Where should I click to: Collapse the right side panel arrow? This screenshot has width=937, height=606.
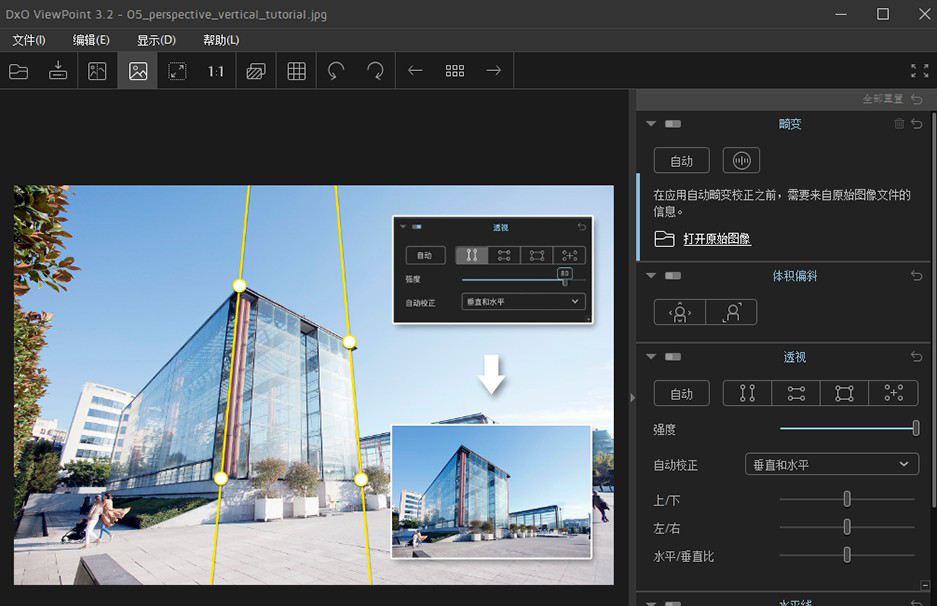[x=632, y=397]
